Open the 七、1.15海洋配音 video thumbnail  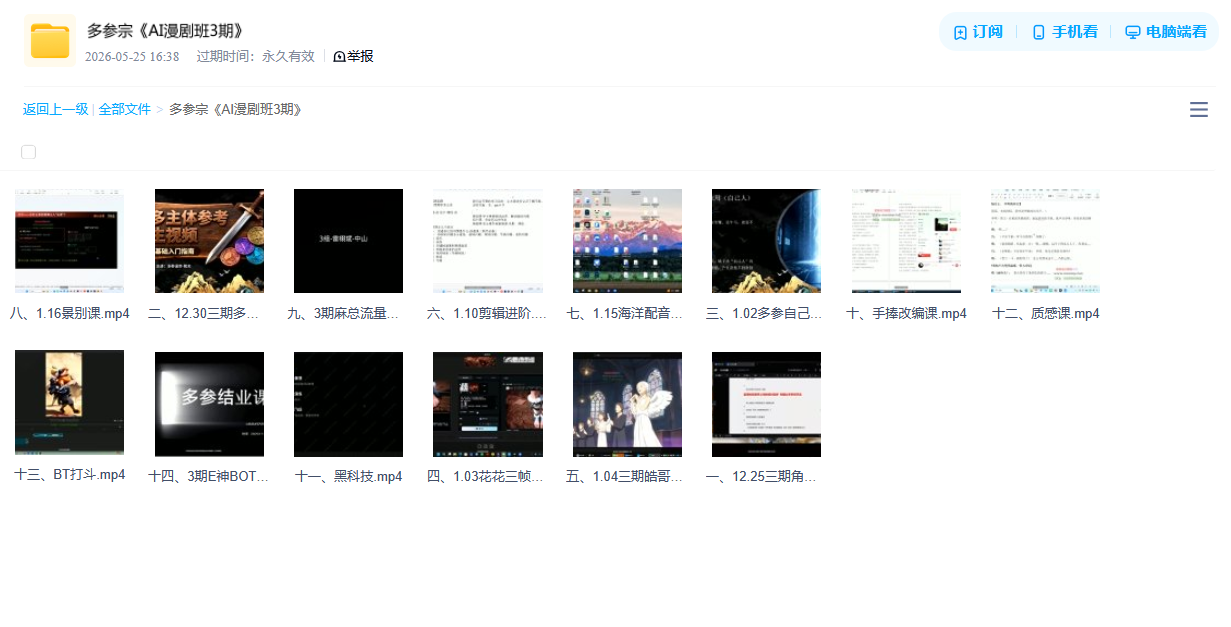tap(627, 240)
